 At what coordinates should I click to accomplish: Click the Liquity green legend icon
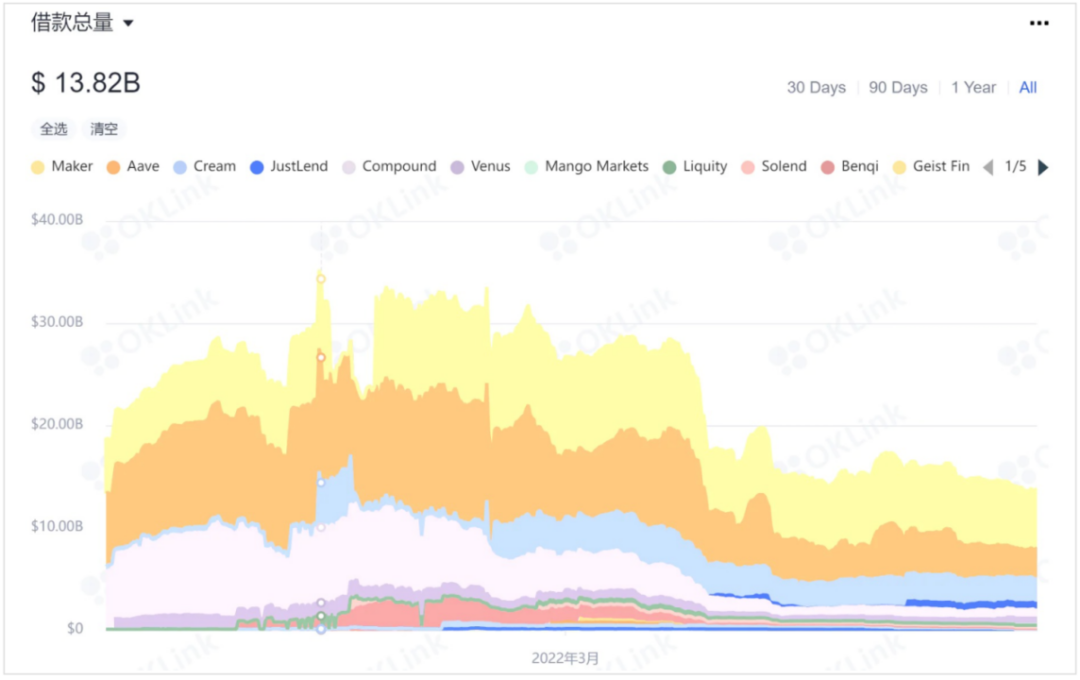coord(669,167)
